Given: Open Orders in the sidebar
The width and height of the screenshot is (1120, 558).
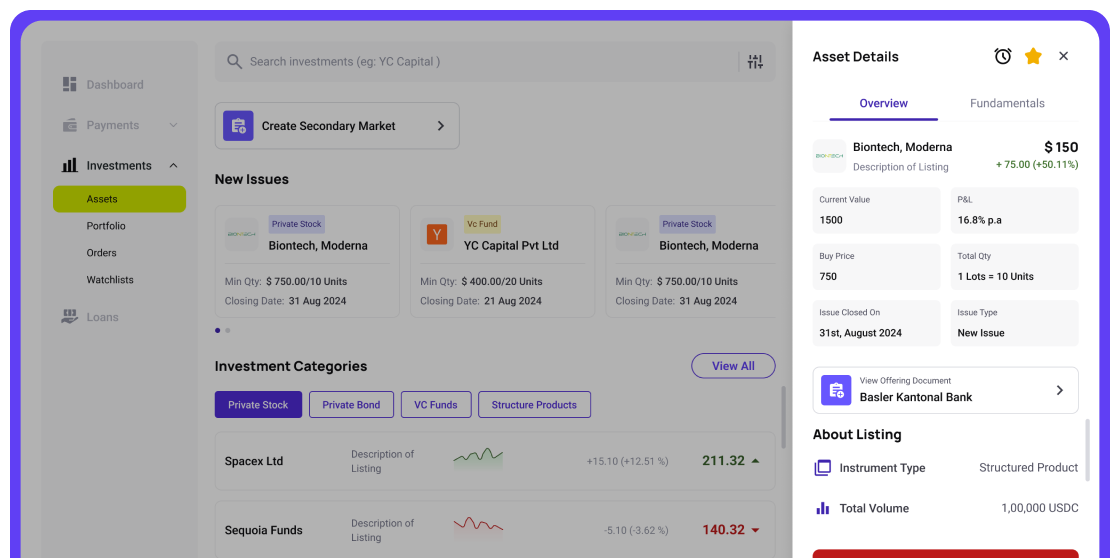Looking at the screenshot, I should tap(101, 253).
